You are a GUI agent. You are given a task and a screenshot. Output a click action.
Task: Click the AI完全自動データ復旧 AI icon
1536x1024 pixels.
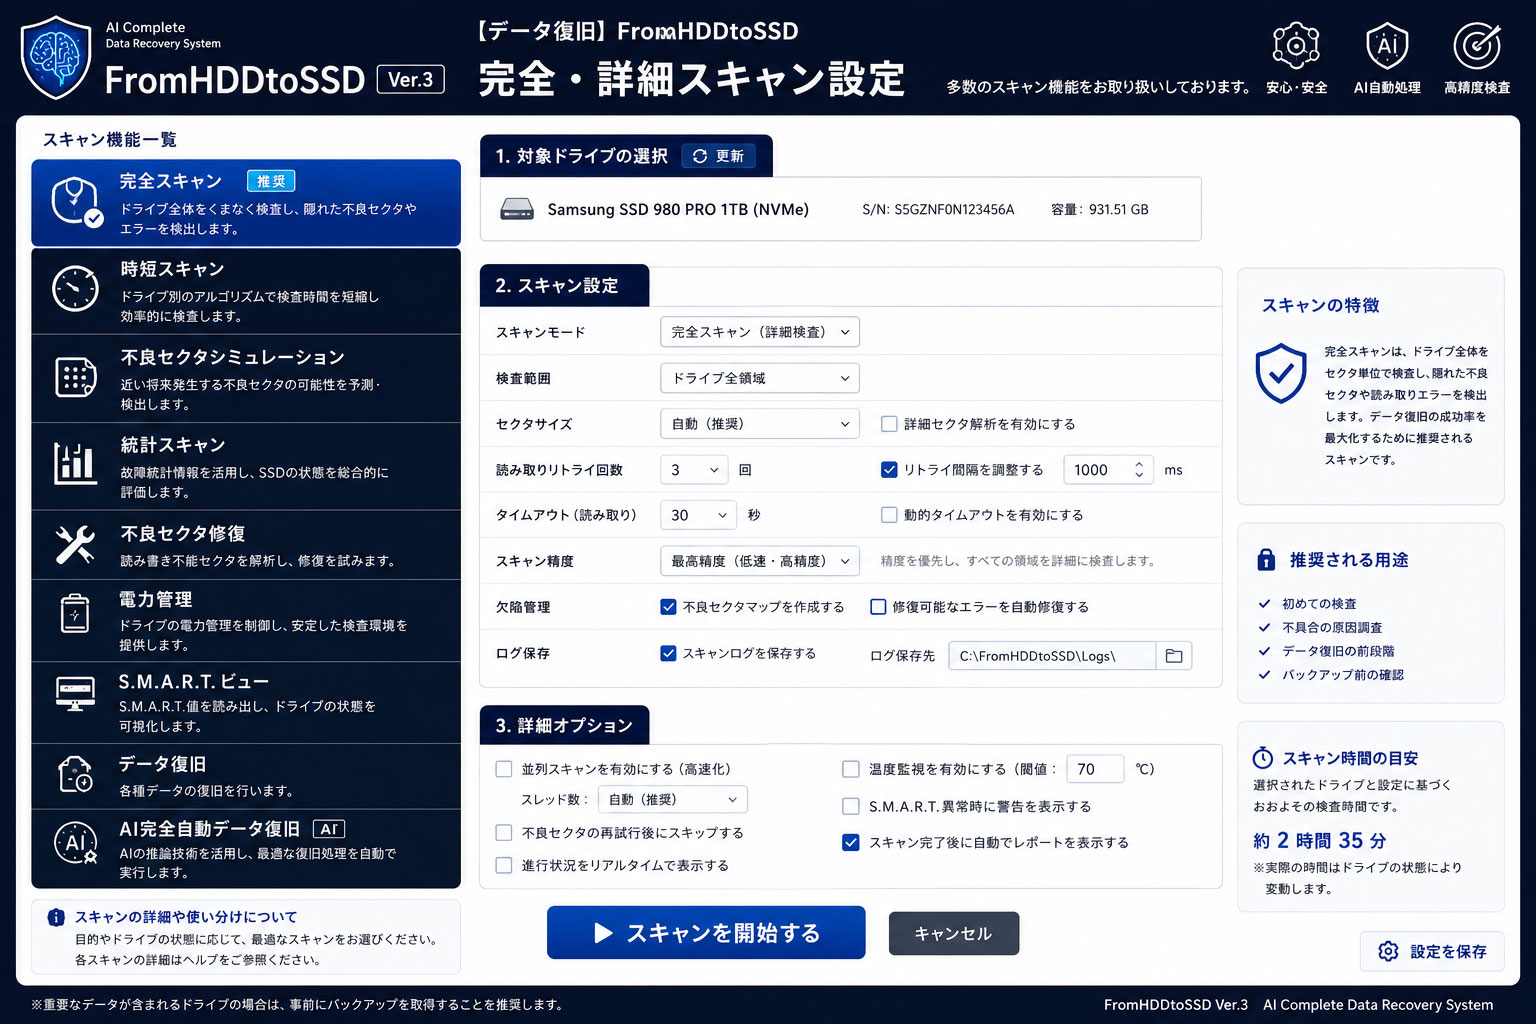pyautogui.click(x=75, y=843)
